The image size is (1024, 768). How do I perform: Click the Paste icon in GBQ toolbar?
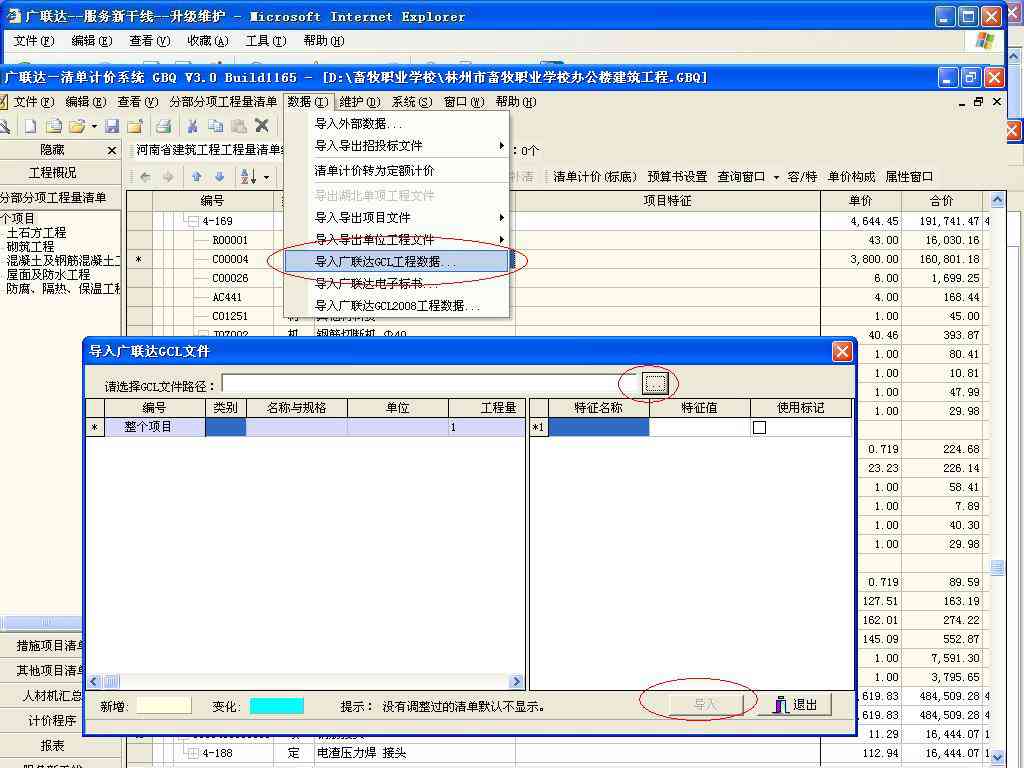click(239, 126)
